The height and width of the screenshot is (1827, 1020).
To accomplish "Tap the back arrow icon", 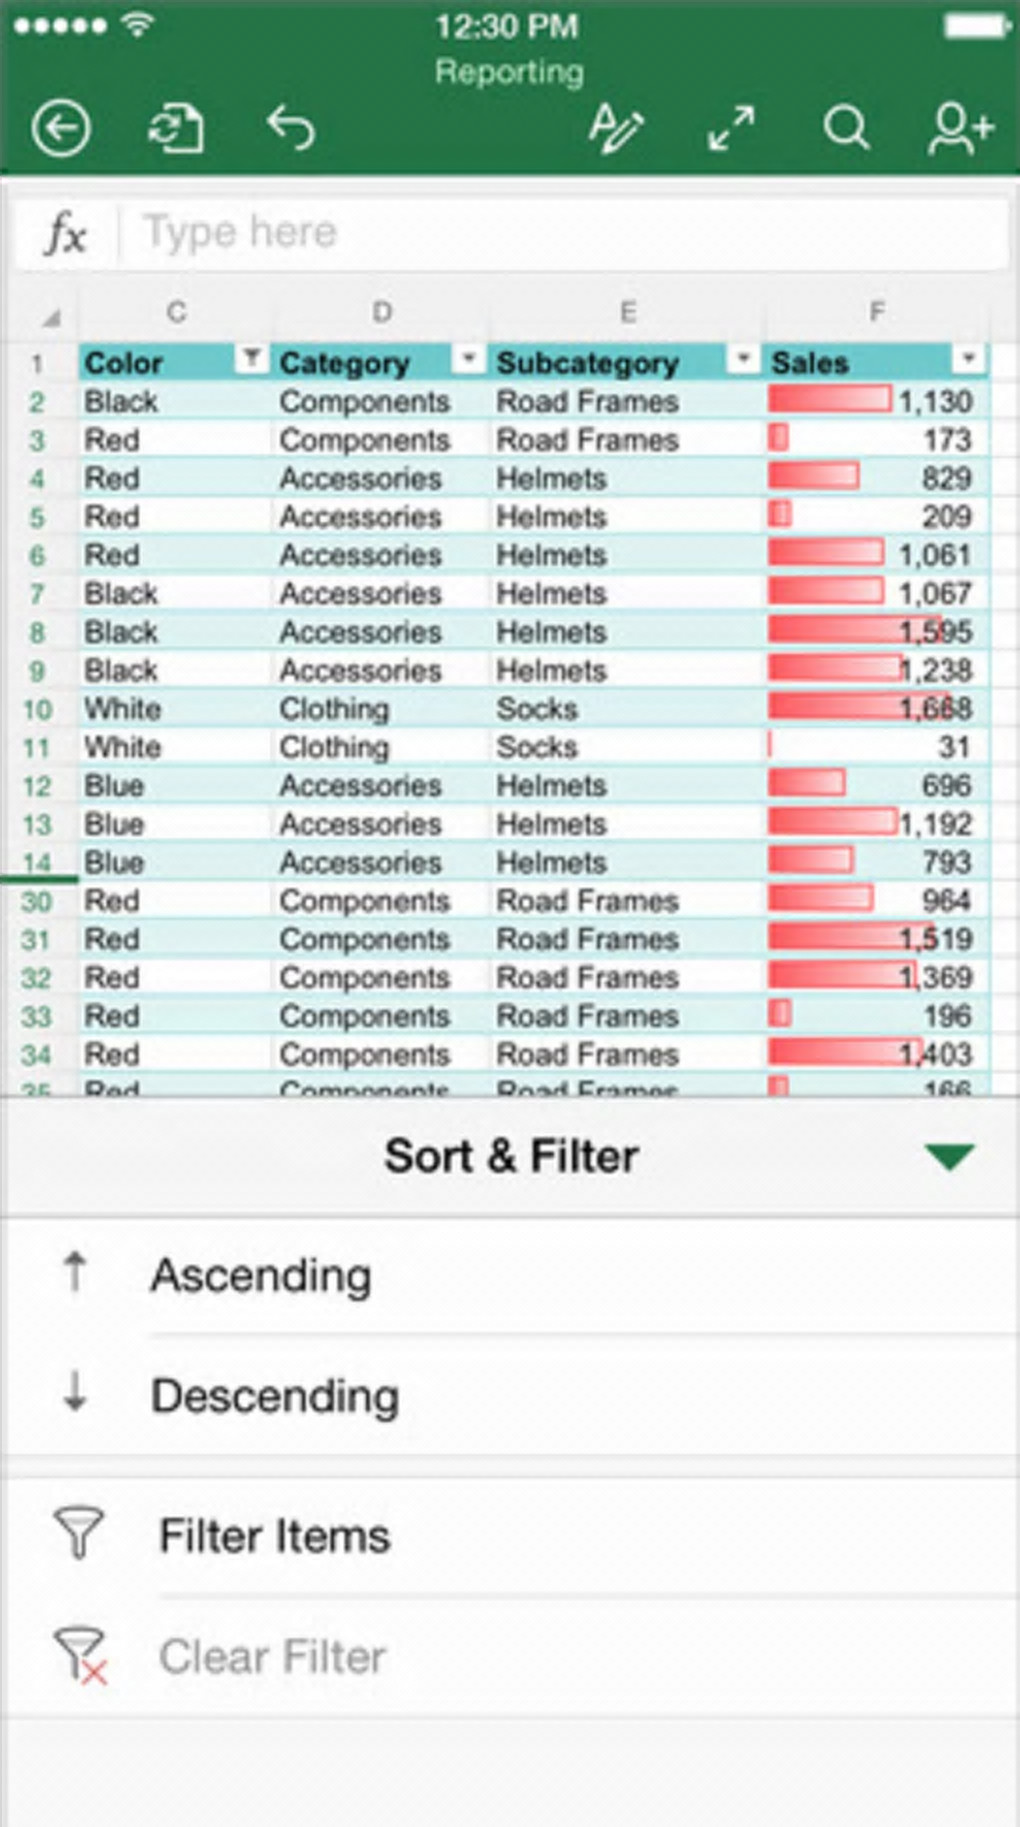I will click(61, 129).
